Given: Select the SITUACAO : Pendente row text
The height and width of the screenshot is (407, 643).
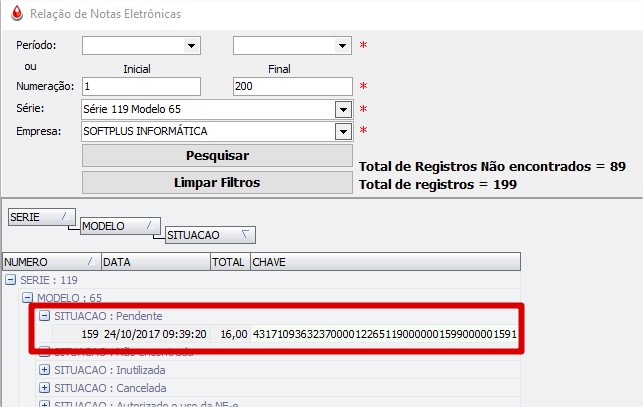Looking at the screenshot, I should coord(108,316).
